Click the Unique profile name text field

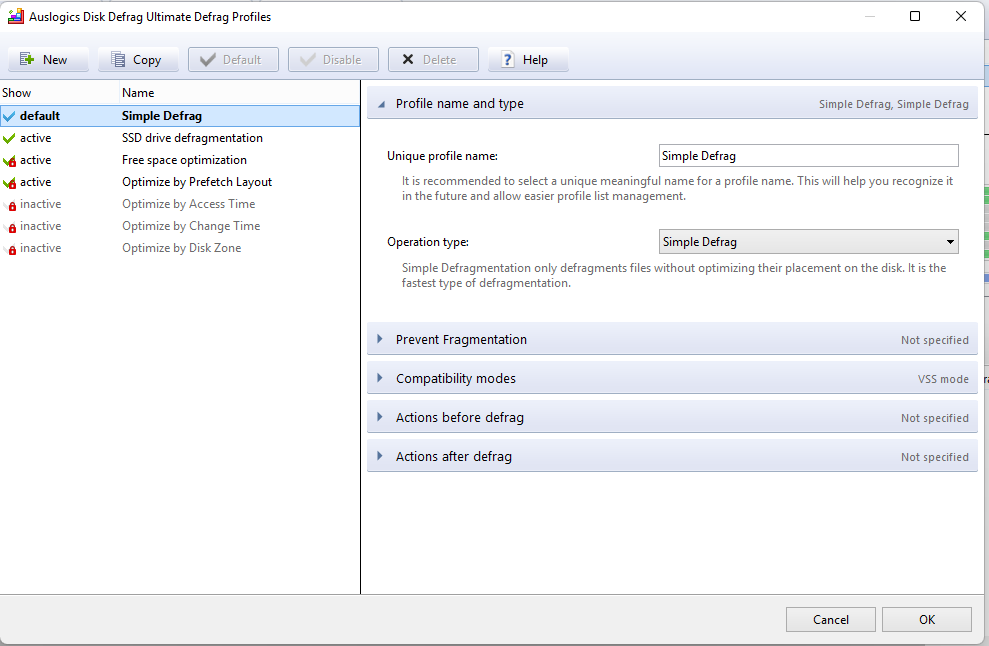tap(808, 156)
